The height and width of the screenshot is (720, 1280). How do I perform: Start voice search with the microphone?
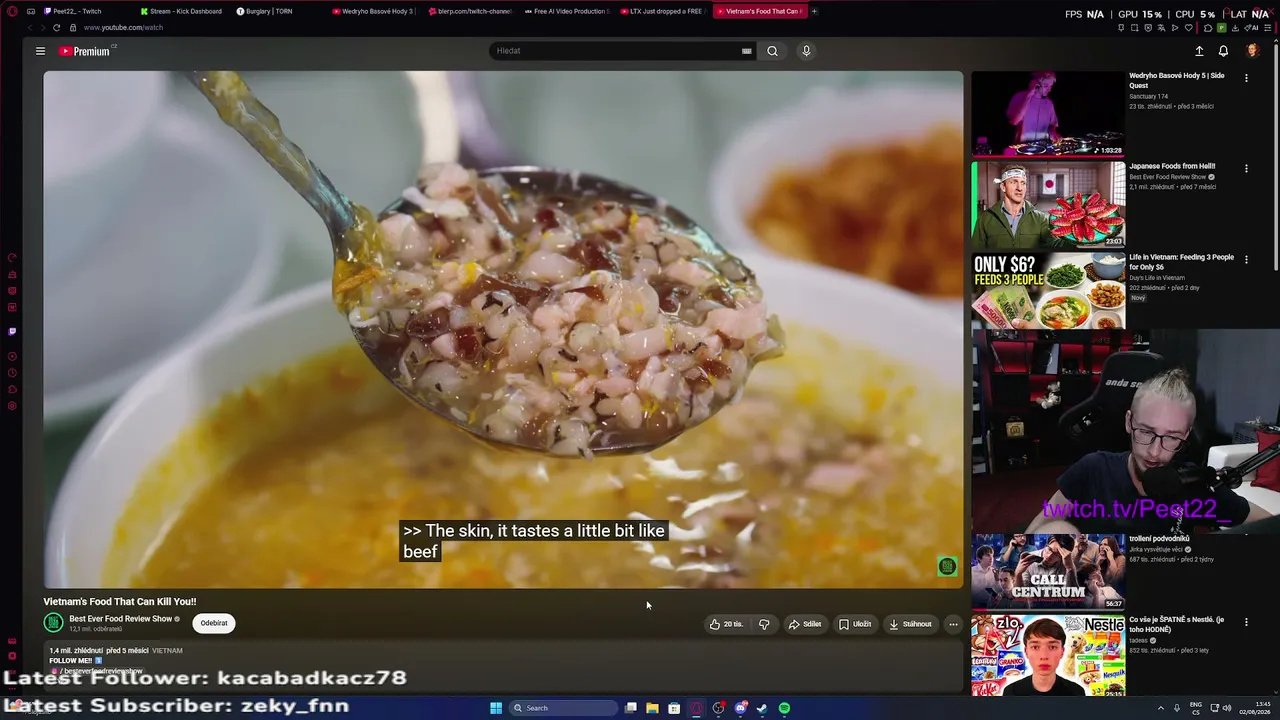tap(806, 51)
